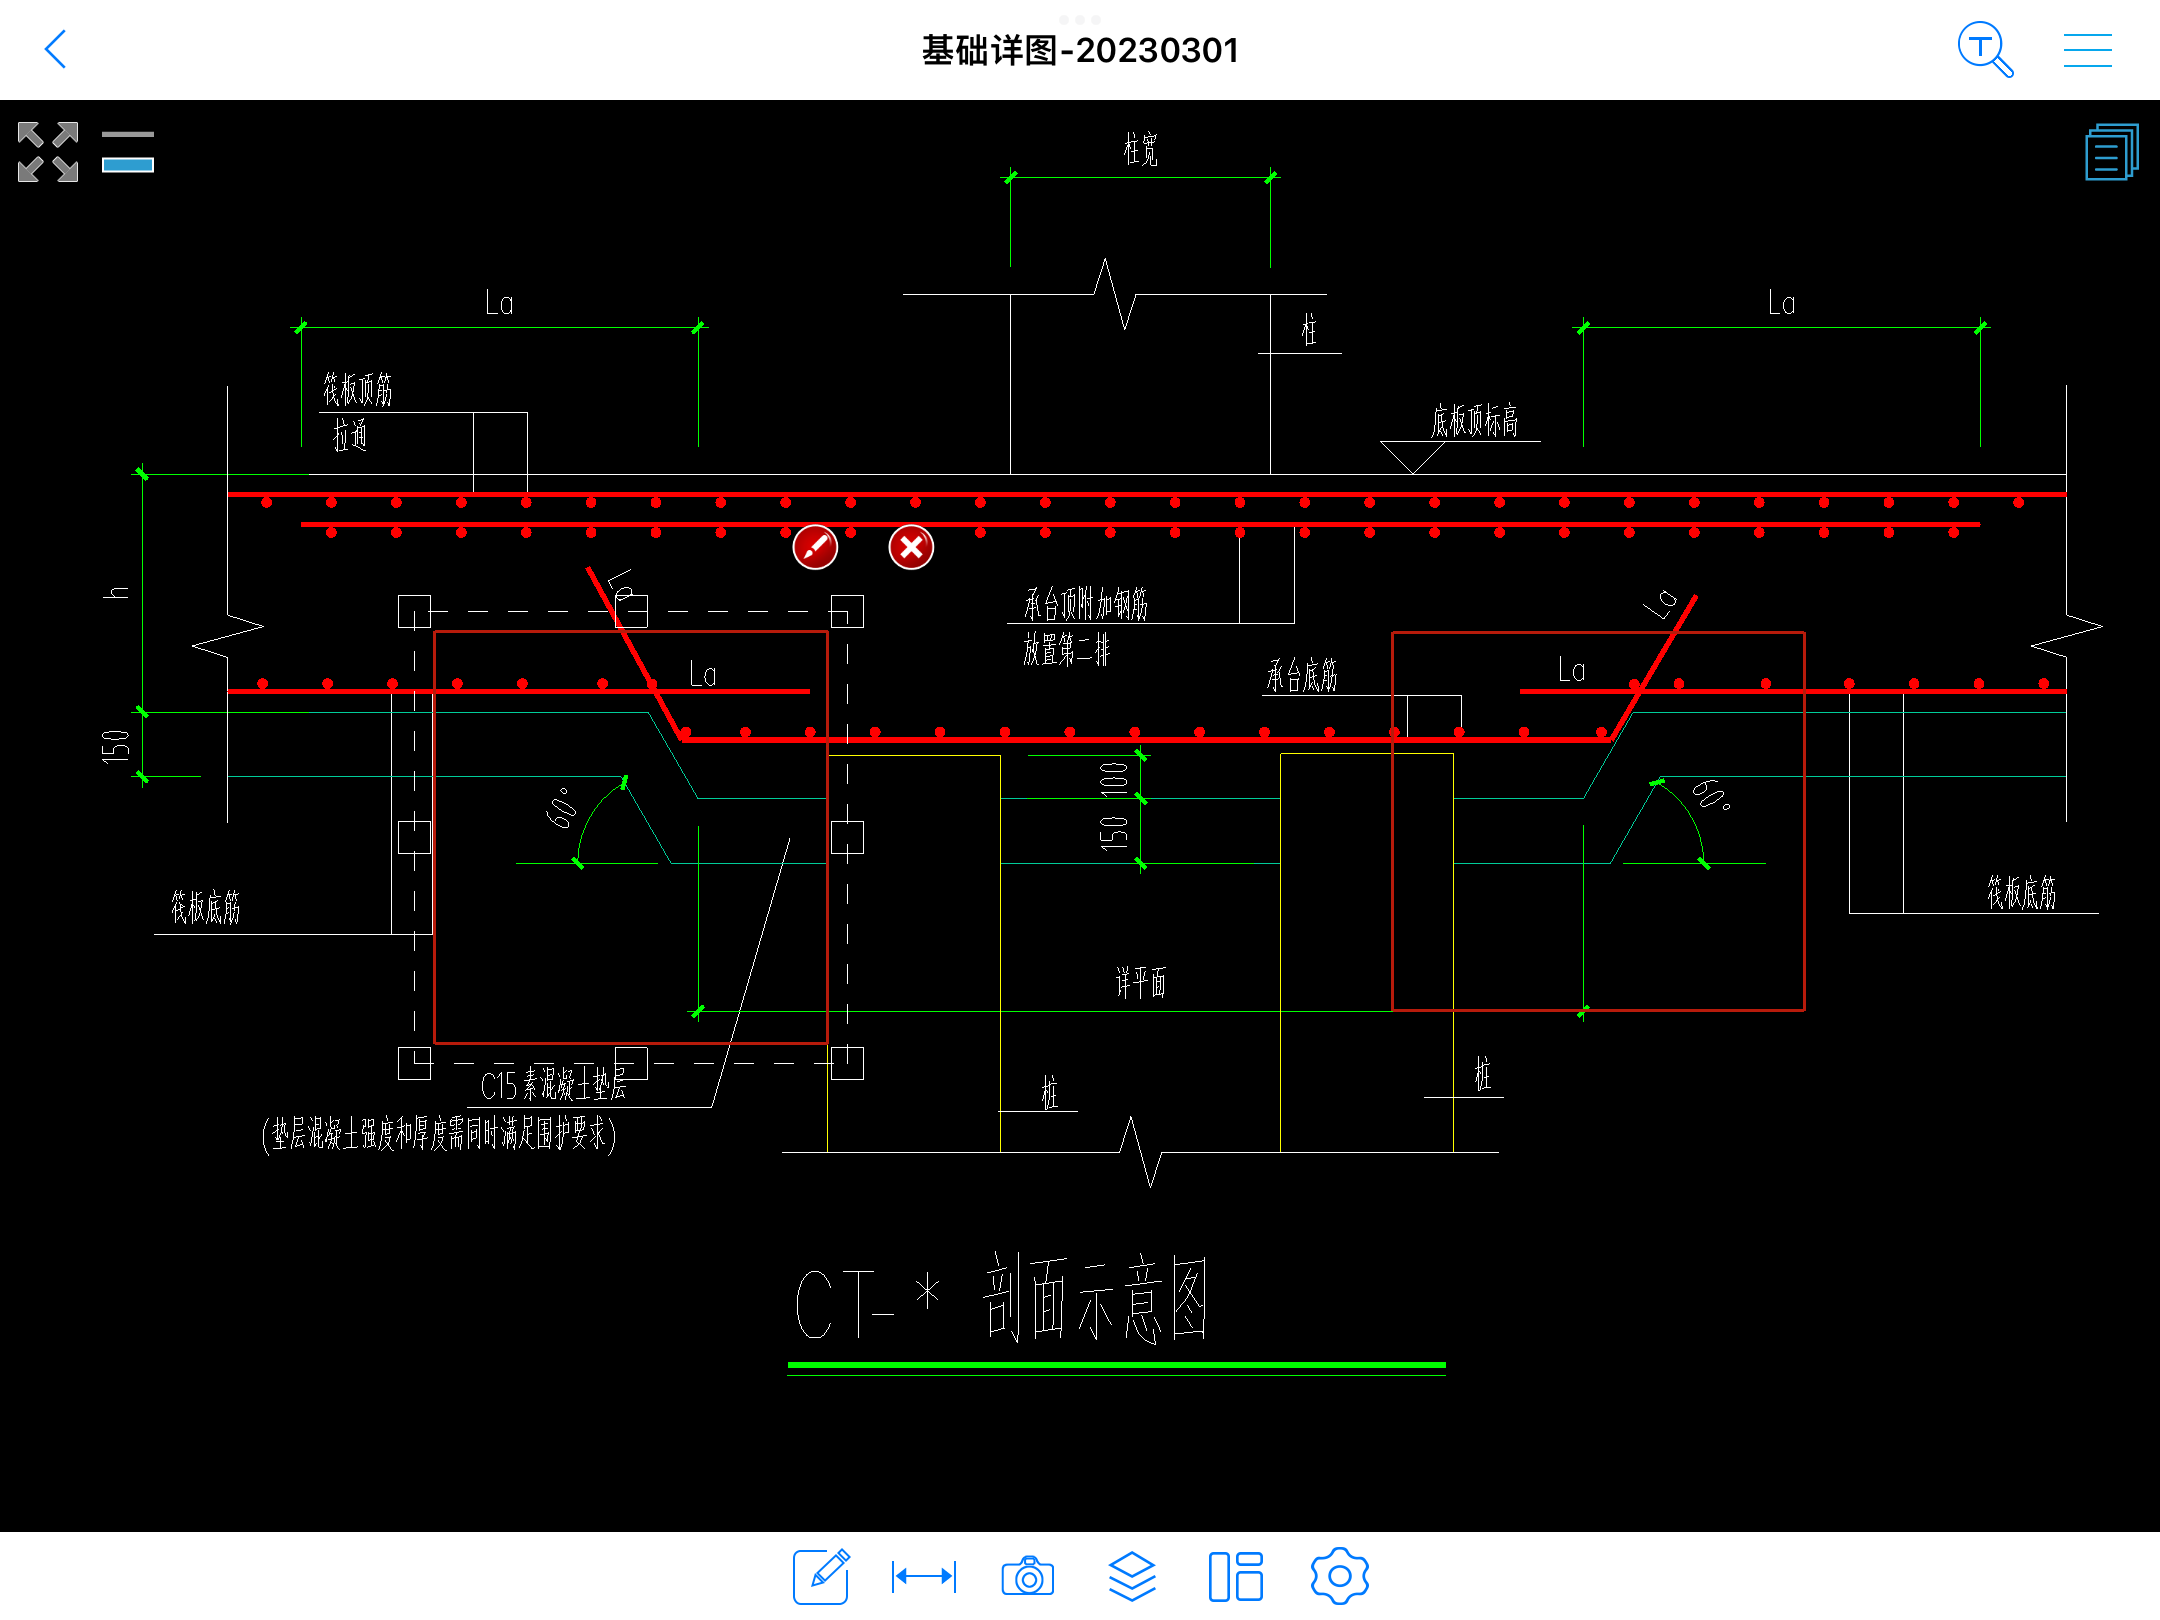Screen dimensions: 2160x1620
Task: Open the text search tool
Action: click(1985, 49)
